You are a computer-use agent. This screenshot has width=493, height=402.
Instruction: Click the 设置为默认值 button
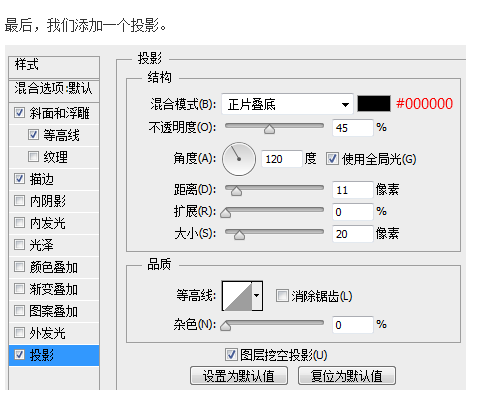click(x=239, y=376)
